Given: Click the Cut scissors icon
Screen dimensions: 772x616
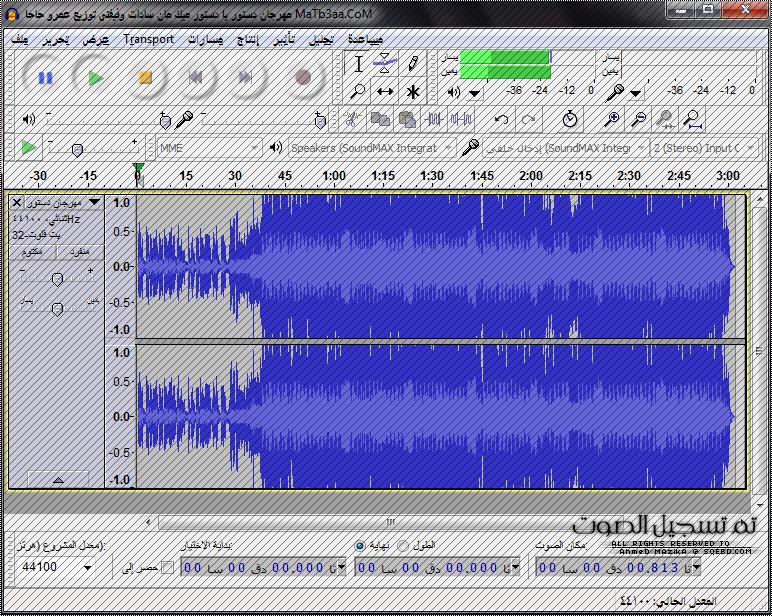Looking at the screenshot, I should tap(351, 119).
